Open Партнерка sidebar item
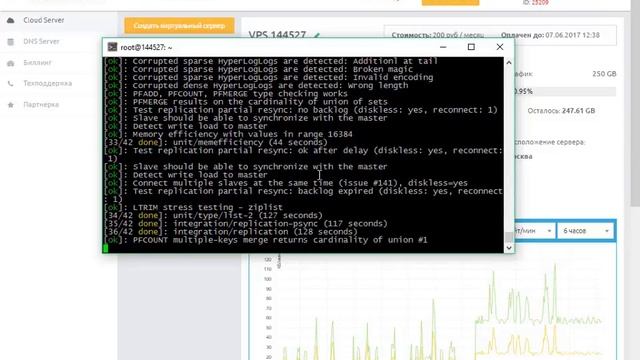Screen dimensions: 640x360 pyautogui.click(x=41, y=104)
